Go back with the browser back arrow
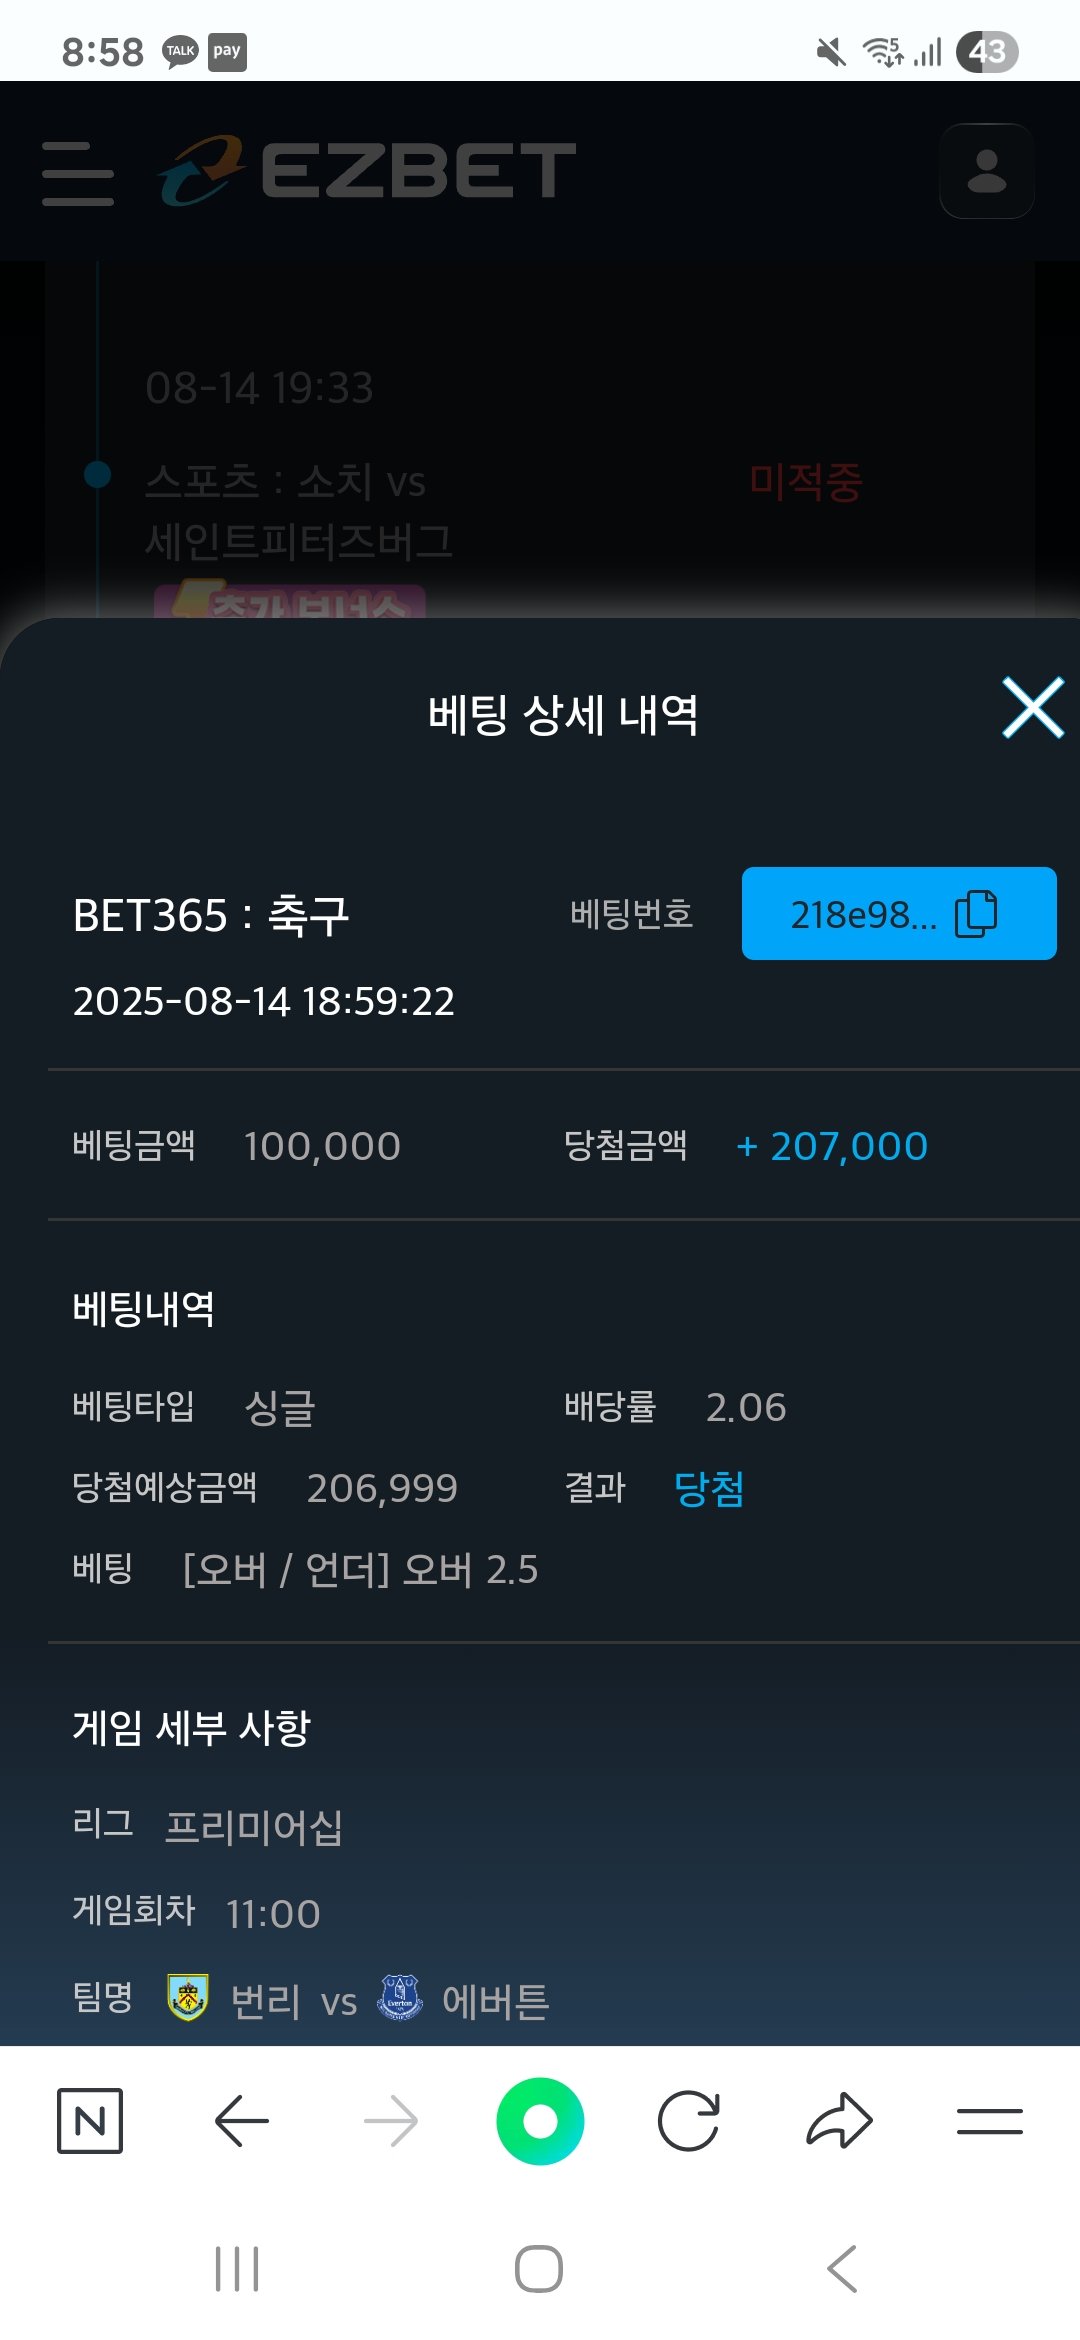 click(241, 2120)
